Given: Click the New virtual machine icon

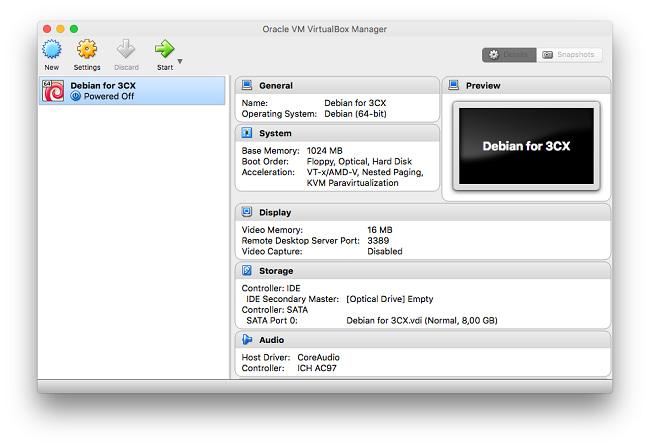Looking at the screenshot, I should click(52, 49).
